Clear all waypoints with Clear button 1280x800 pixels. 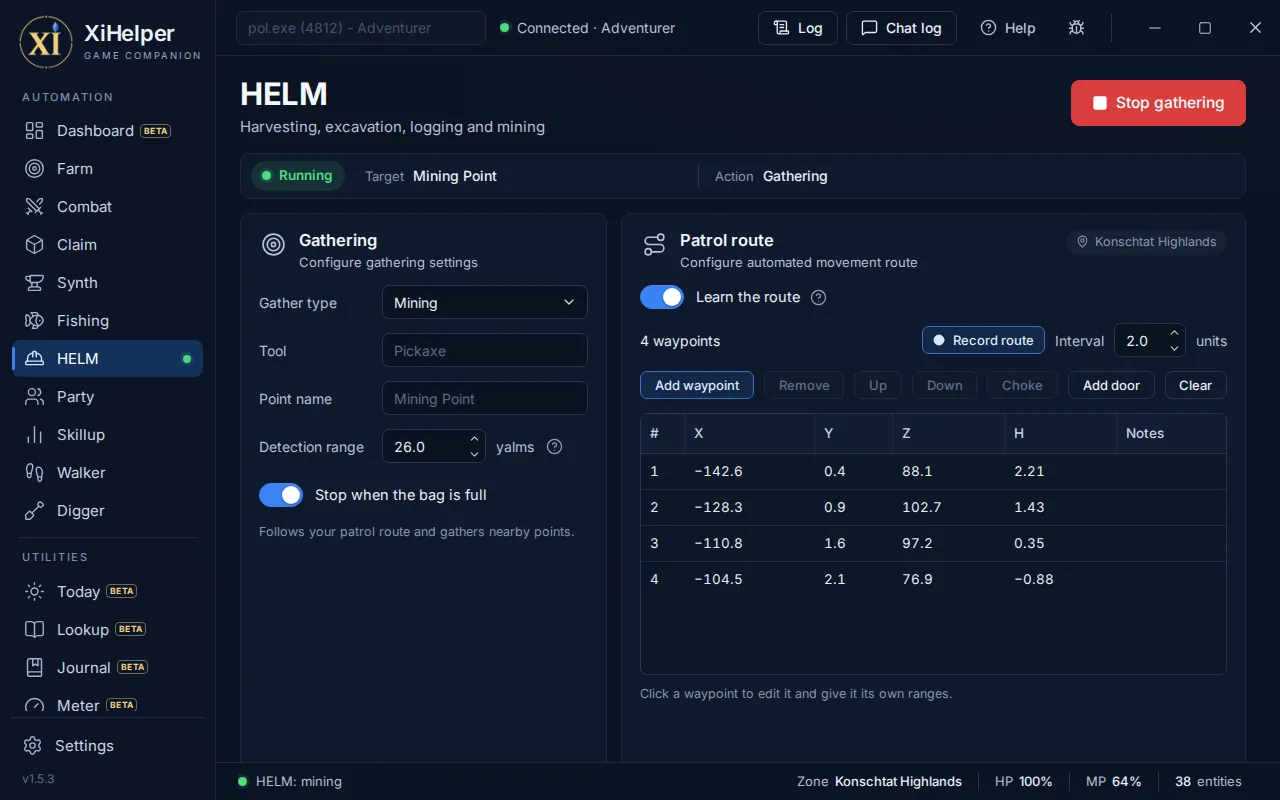pos(1195,385)
